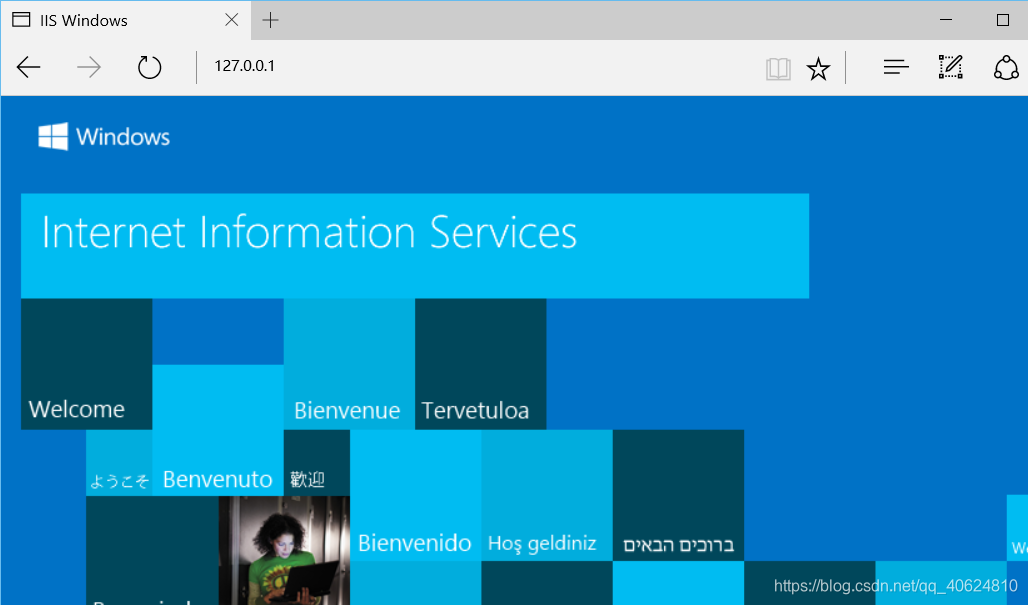Close the IIS Windows tab
This screenshot has width=1028, height=605.
pos(231,20)
